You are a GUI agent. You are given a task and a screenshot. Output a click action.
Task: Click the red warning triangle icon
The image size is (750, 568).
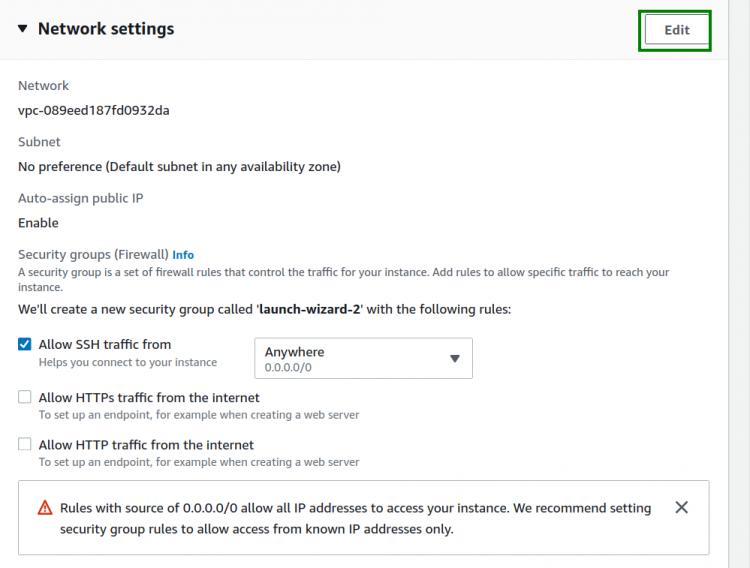point(45,508)
